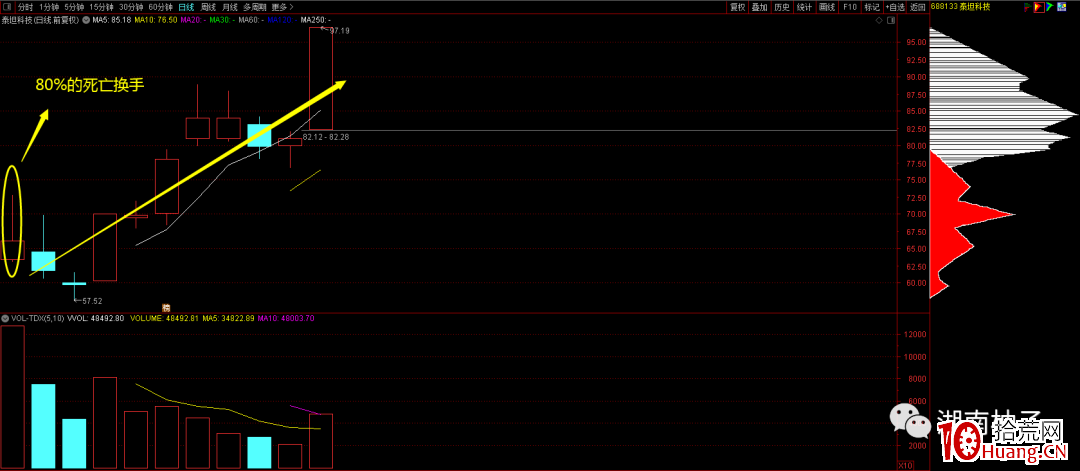Click the X10 scale label in volume axis
Screen dimensions: 1080x471
coord(908,465)
